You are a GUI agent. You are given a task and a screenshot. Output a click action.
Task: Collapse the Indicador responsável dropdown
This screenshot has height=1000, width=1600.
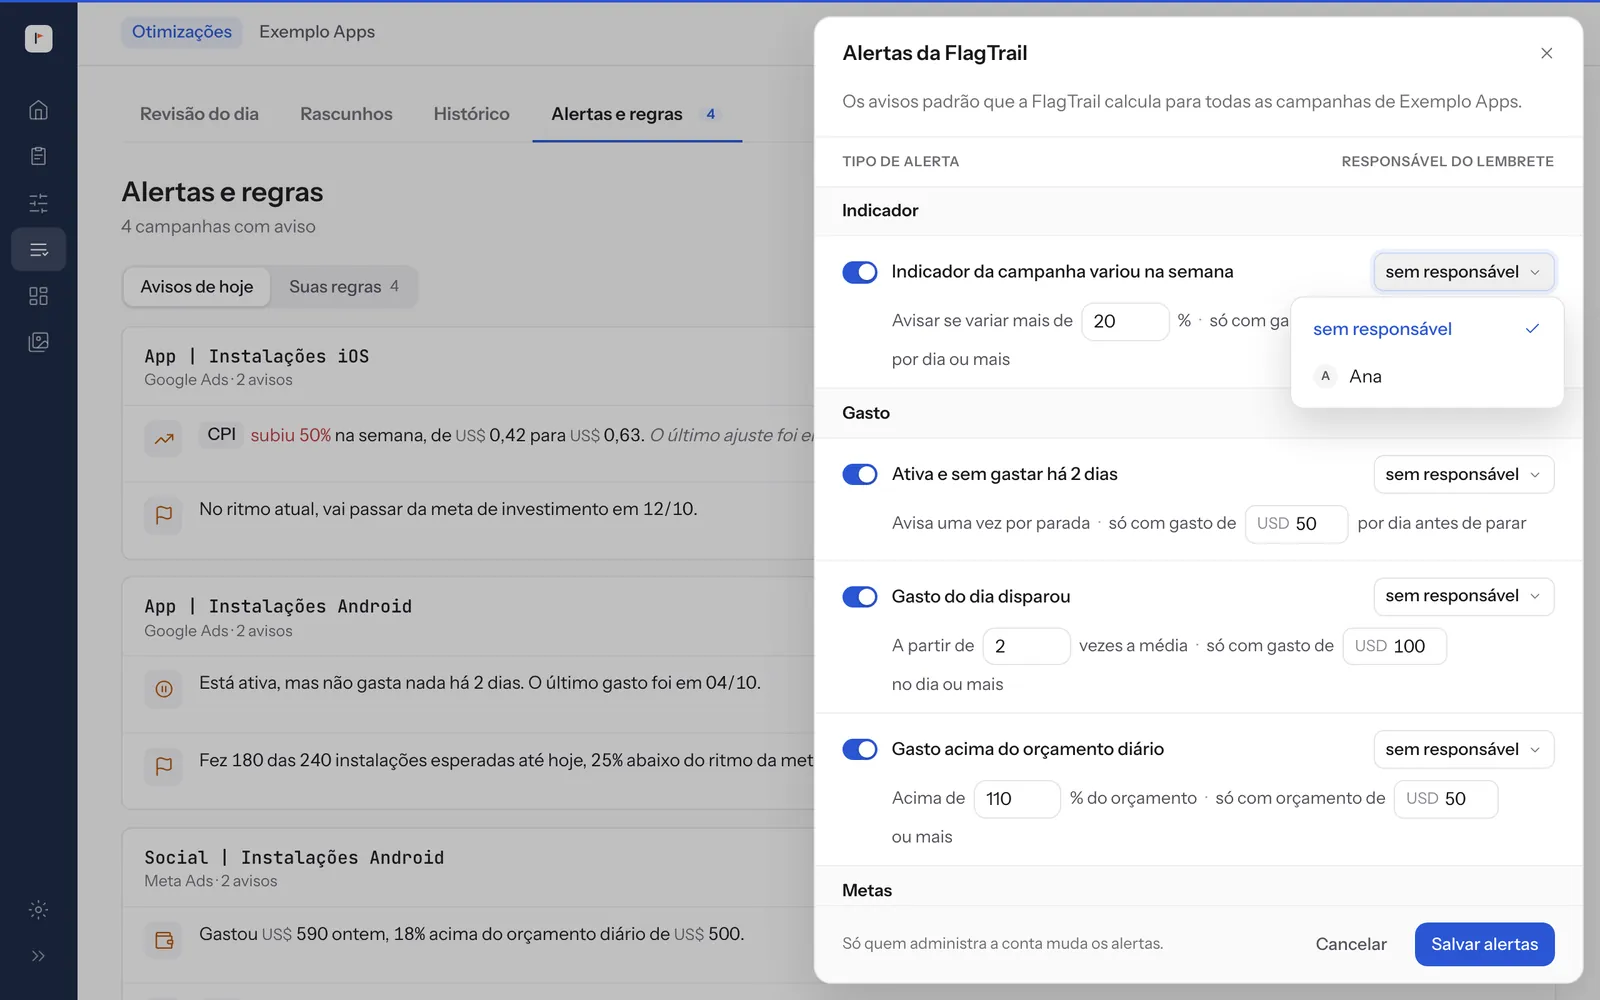coord(1464,272)
